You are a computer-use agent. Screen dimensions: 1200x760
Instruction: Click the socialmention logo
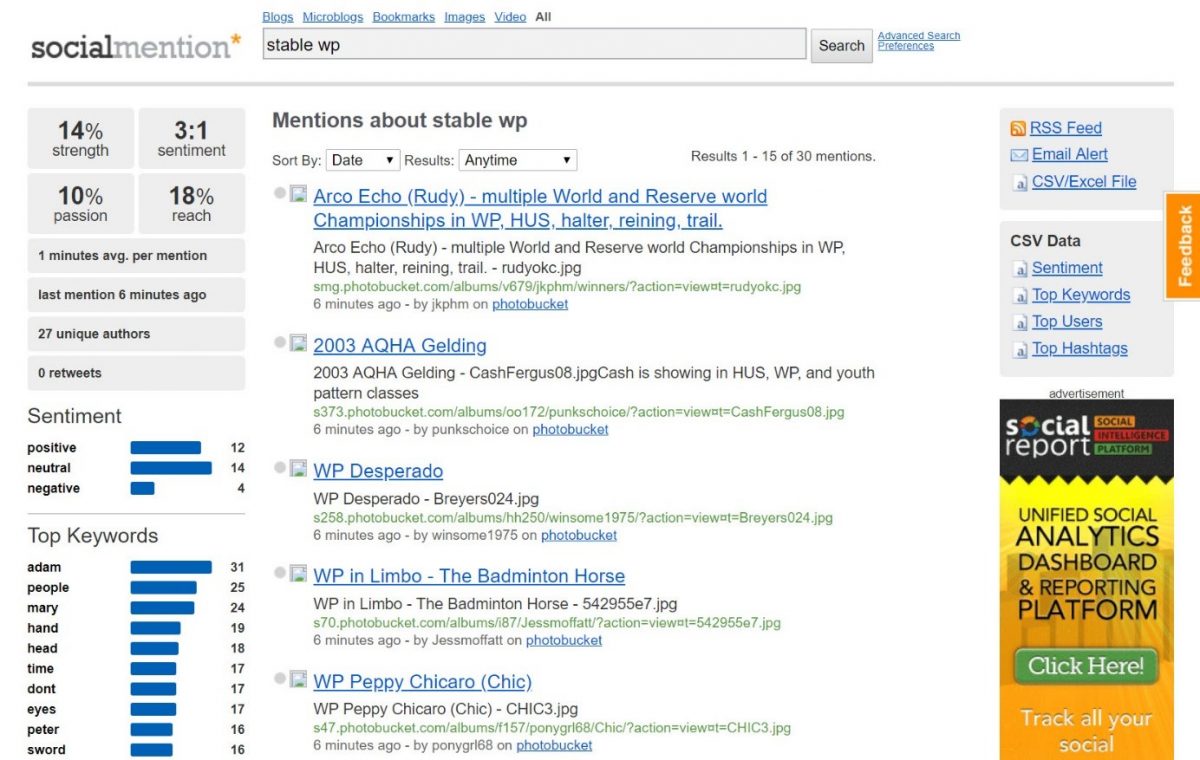pyautogui.click(x=136, y=45)
